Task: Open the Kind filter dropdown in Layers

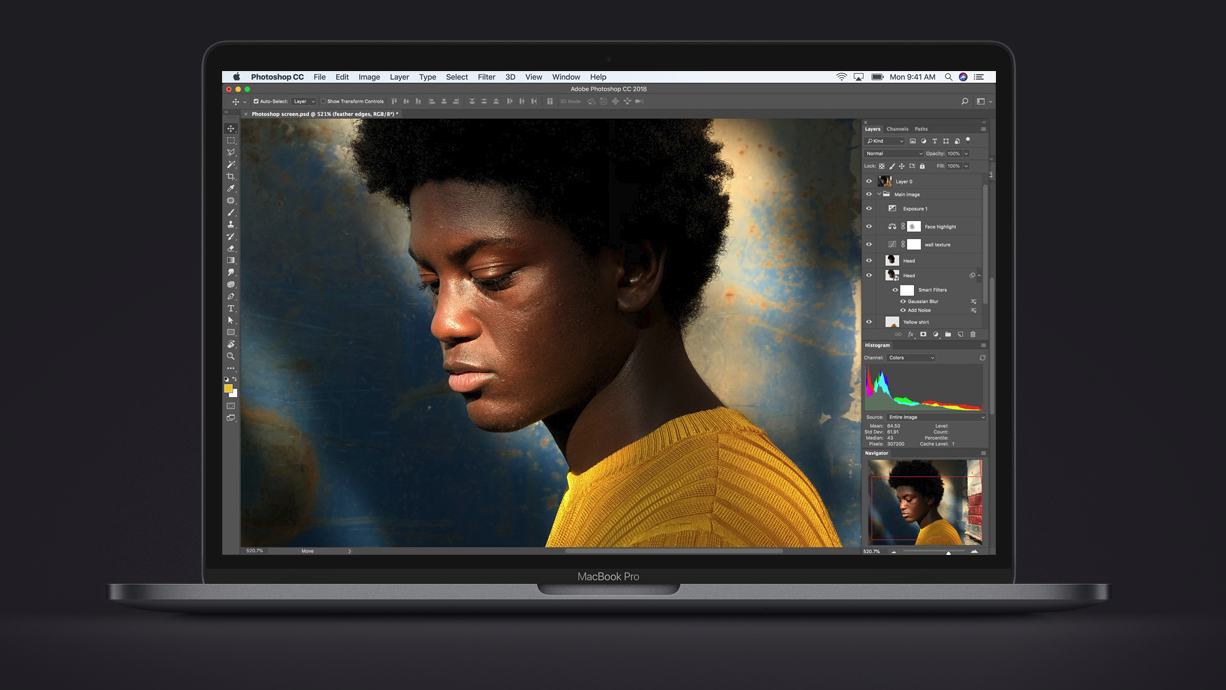Action: pyautogui.click(x=885, y=141)
